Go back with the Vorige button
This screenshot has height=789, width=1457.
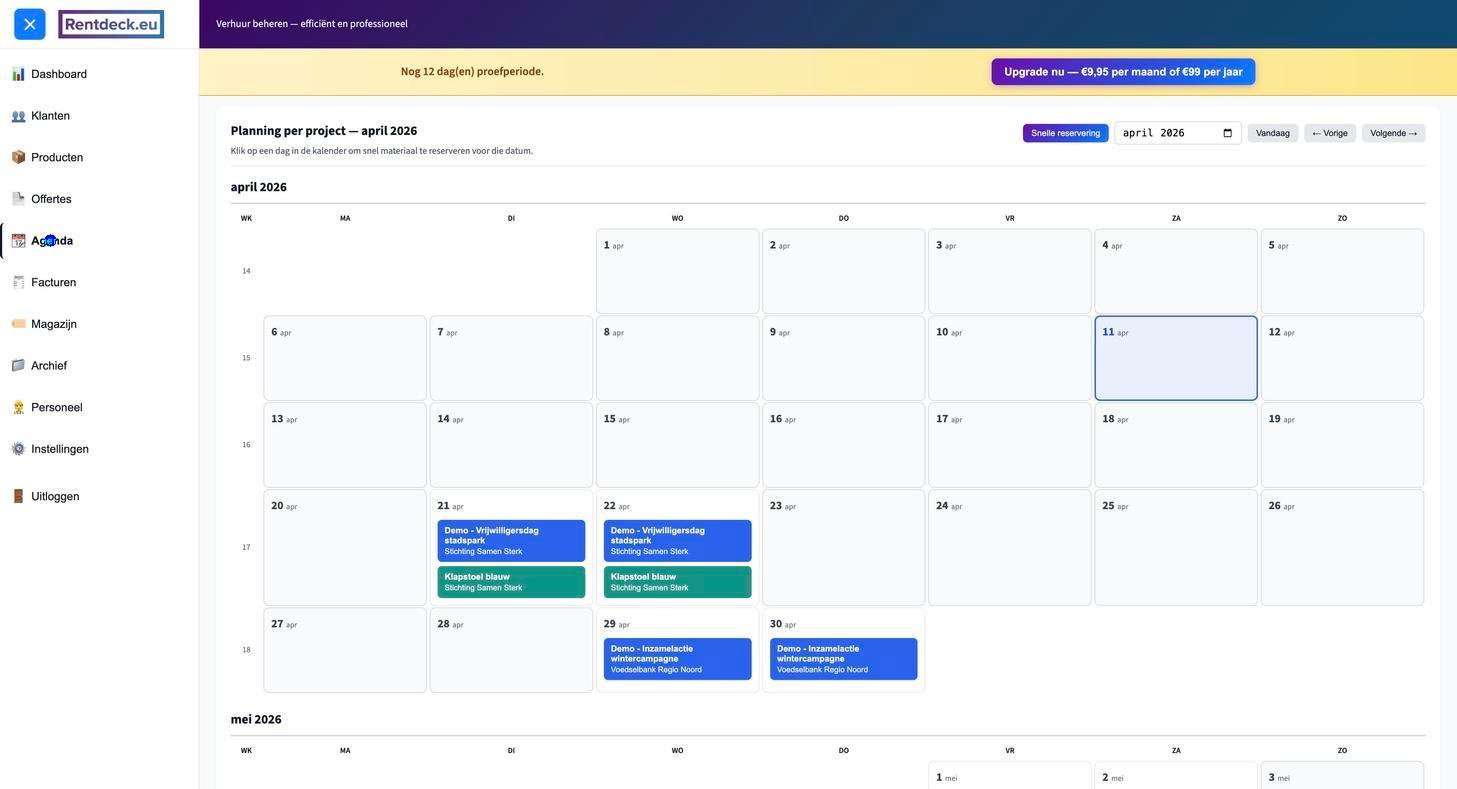point(1329,133)
